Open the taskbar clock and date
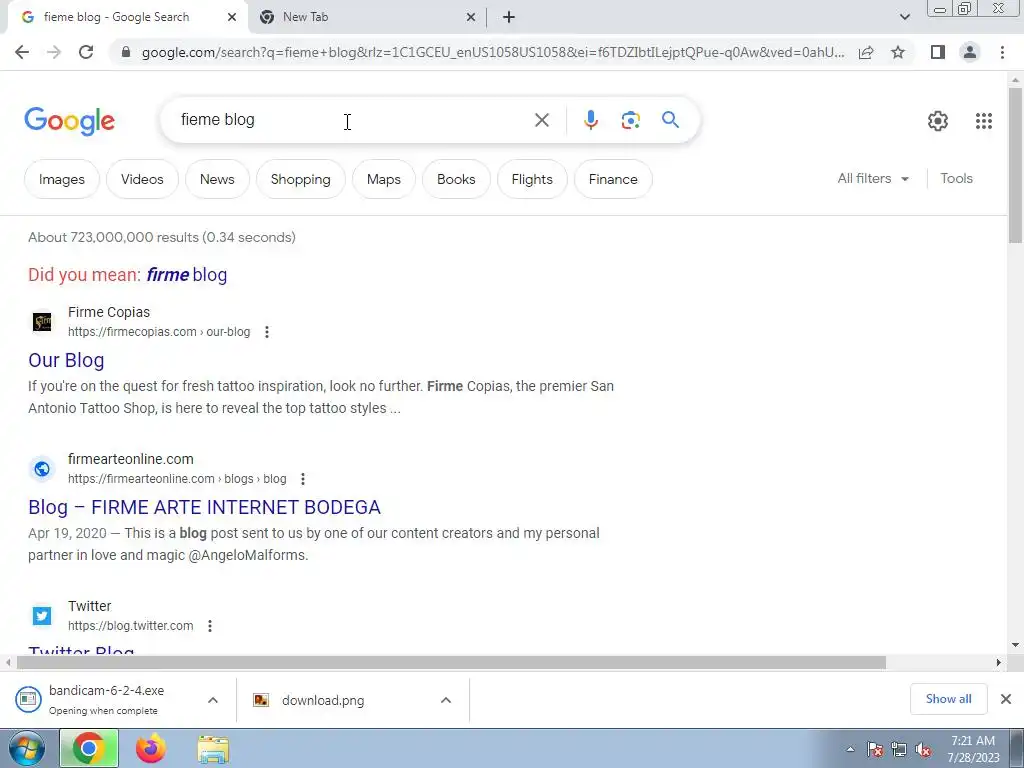Viewport: 1024px width, 768px height. coord(973,749)
